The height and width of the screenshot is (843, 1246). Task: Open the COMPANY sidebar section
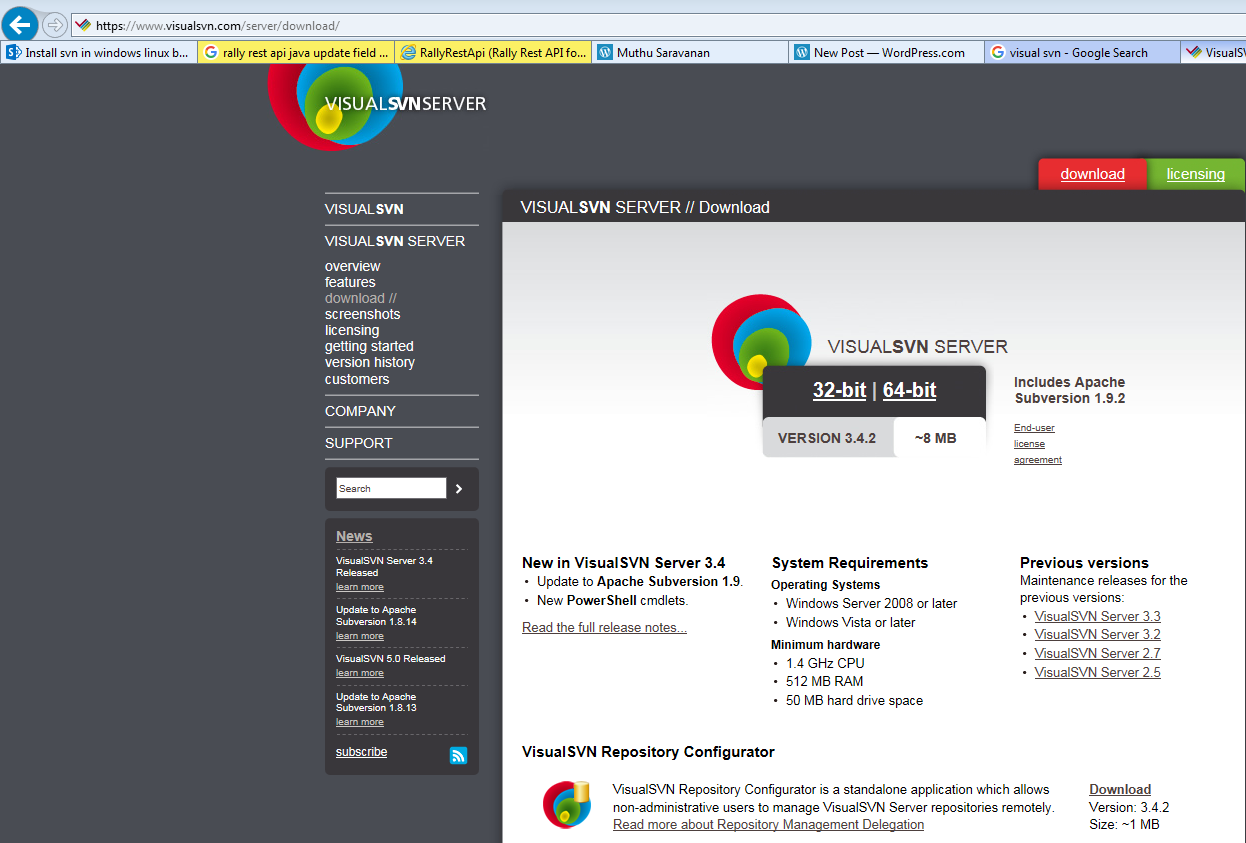[x=360, y=411]
